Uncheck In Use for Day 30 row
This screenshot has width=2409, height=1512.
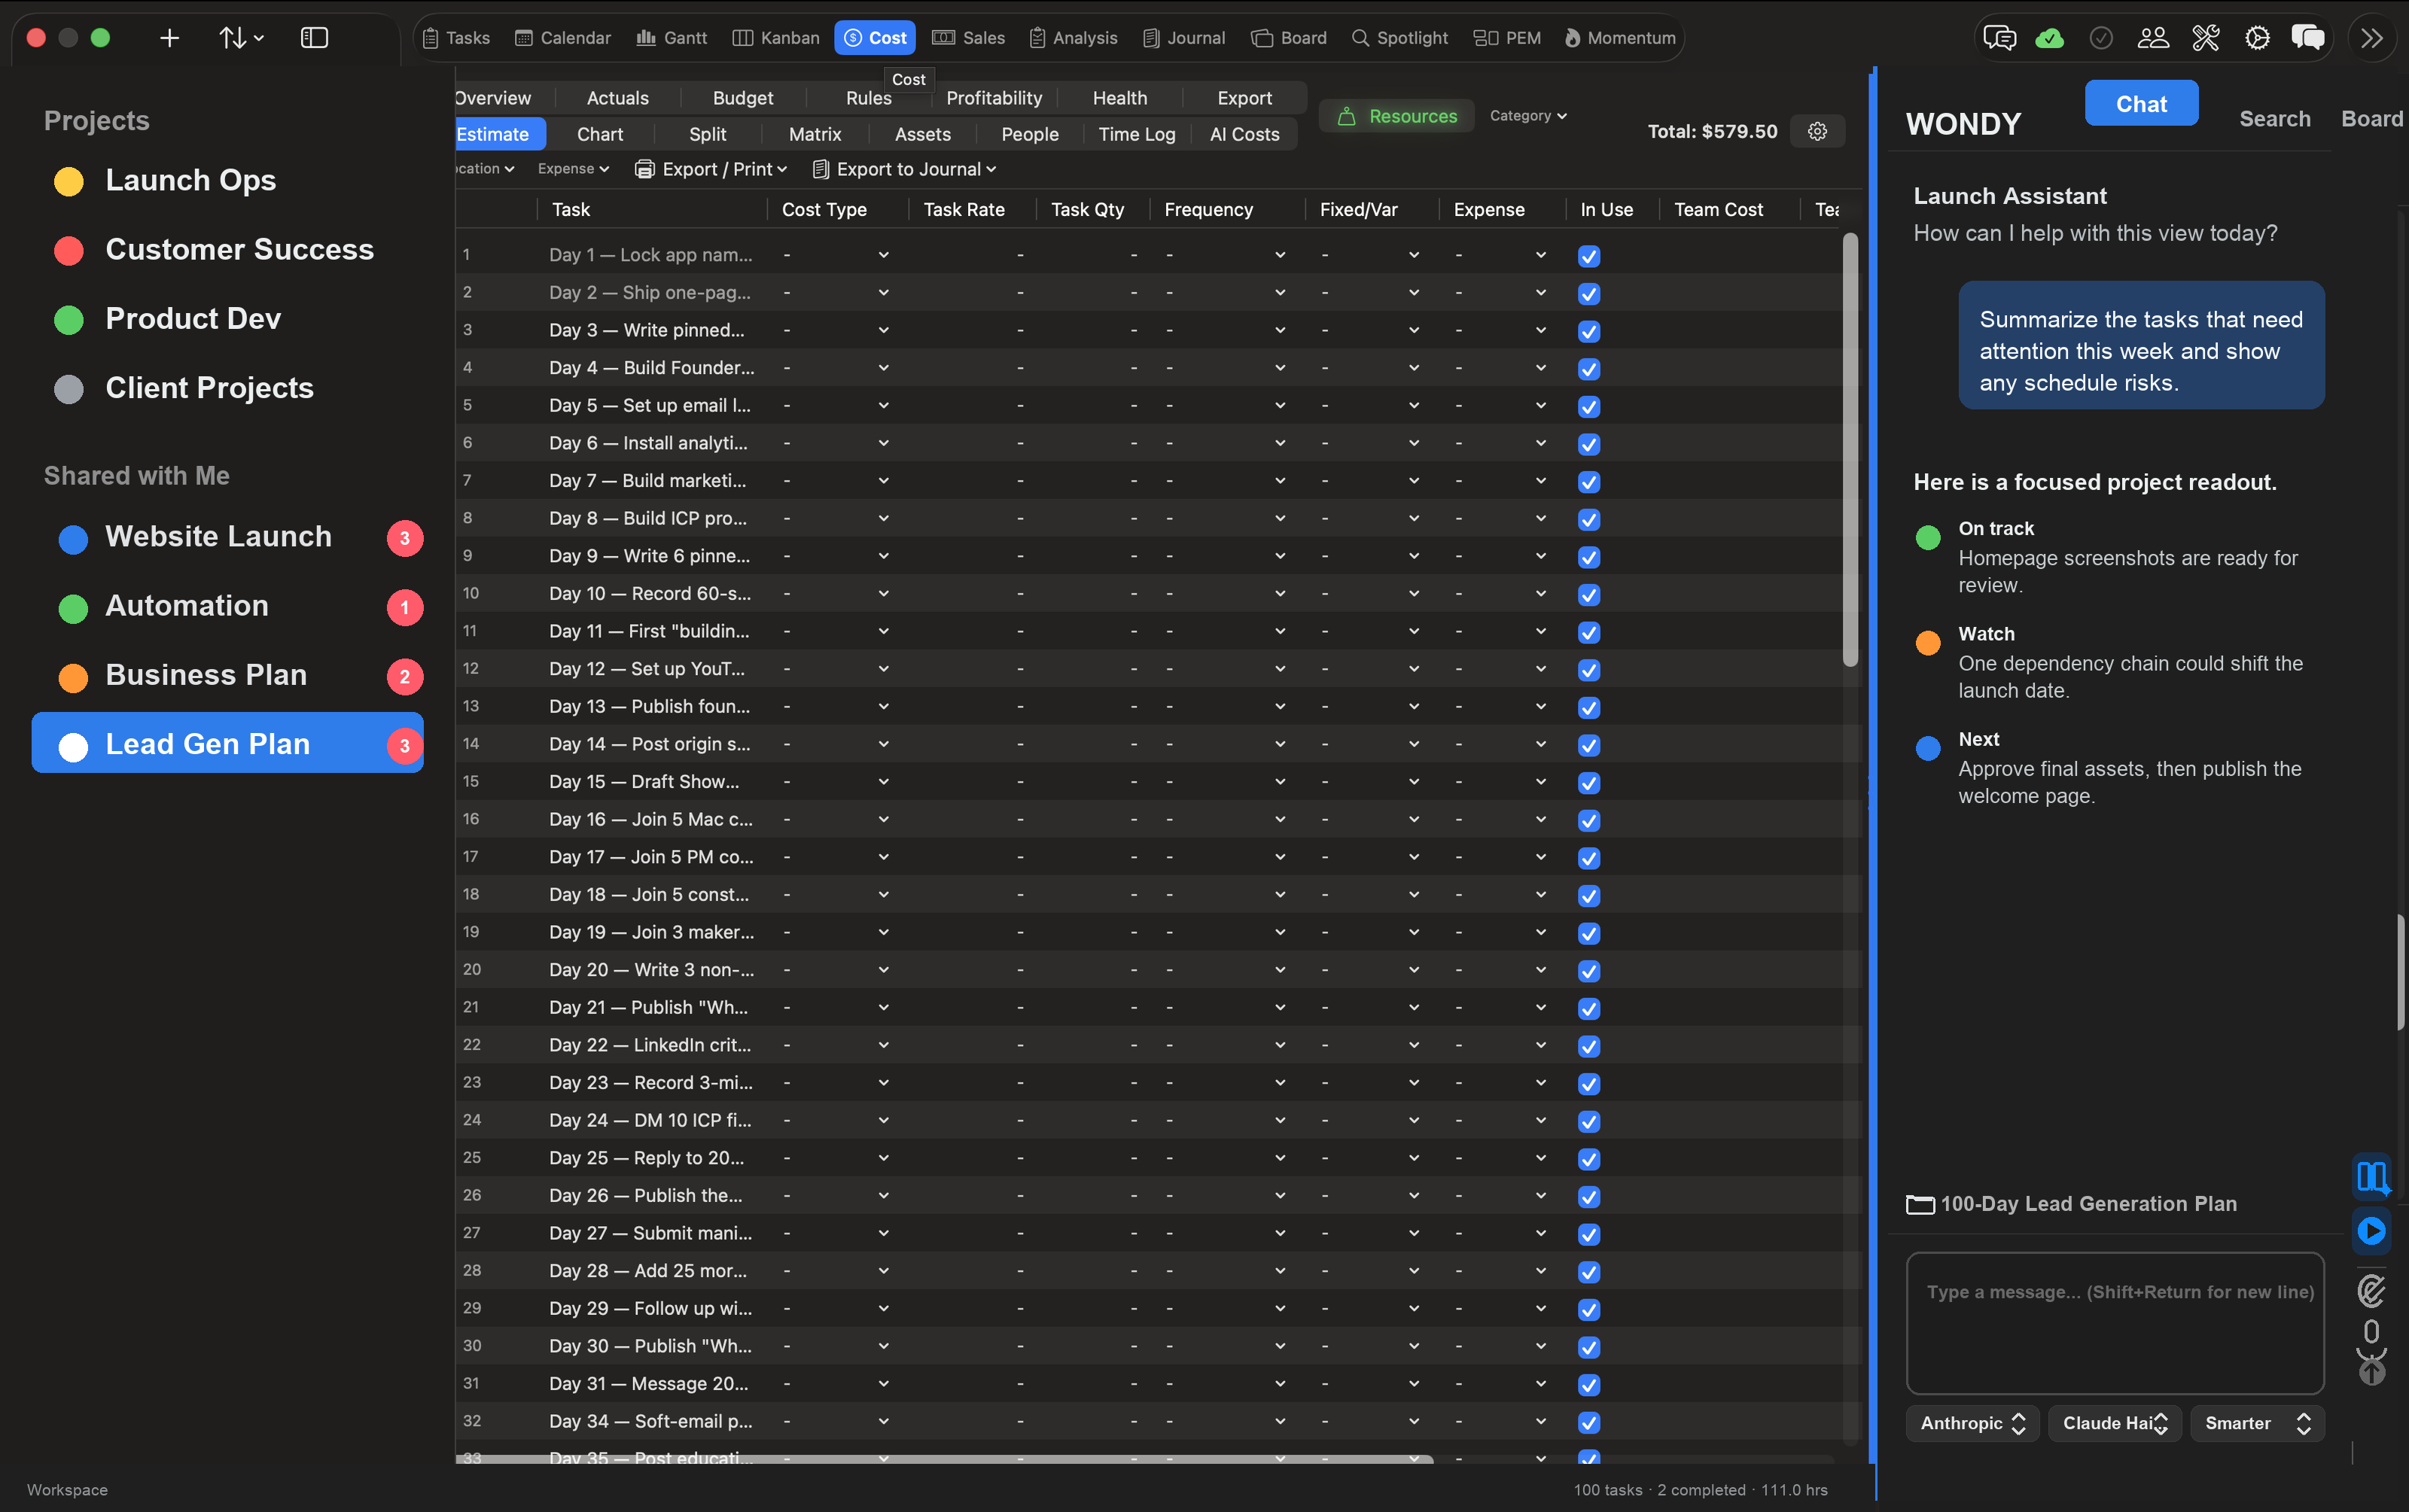(1588, 1347)
